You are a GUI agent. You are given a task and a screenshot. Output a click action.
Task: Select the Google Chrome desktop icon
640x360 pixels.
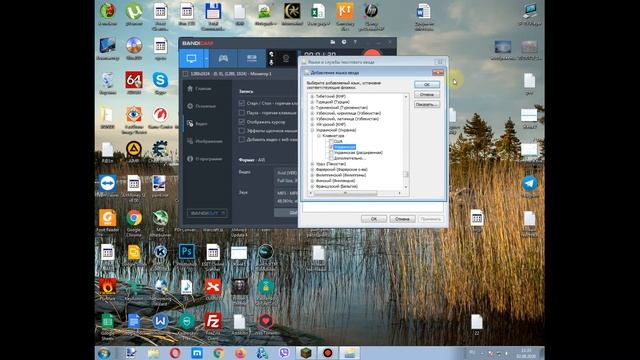(134, 222)
